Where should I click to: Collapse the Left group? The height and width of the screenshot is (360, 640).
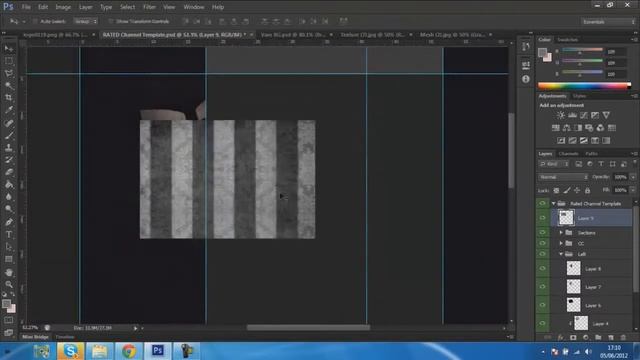(561, 254)
